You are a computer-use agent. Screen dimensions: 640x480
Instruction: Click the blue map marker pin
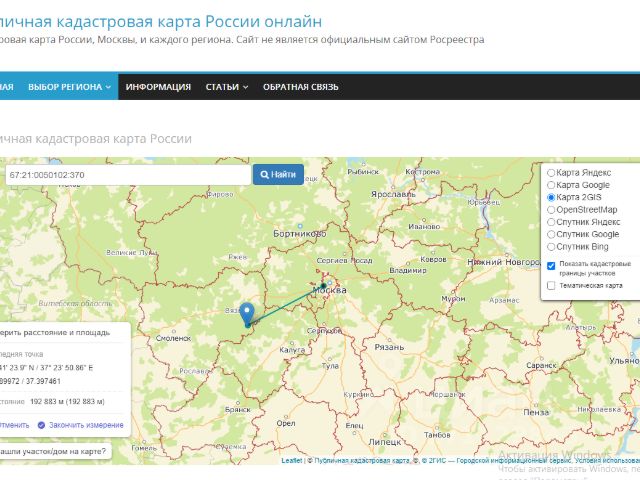point(247,313)
